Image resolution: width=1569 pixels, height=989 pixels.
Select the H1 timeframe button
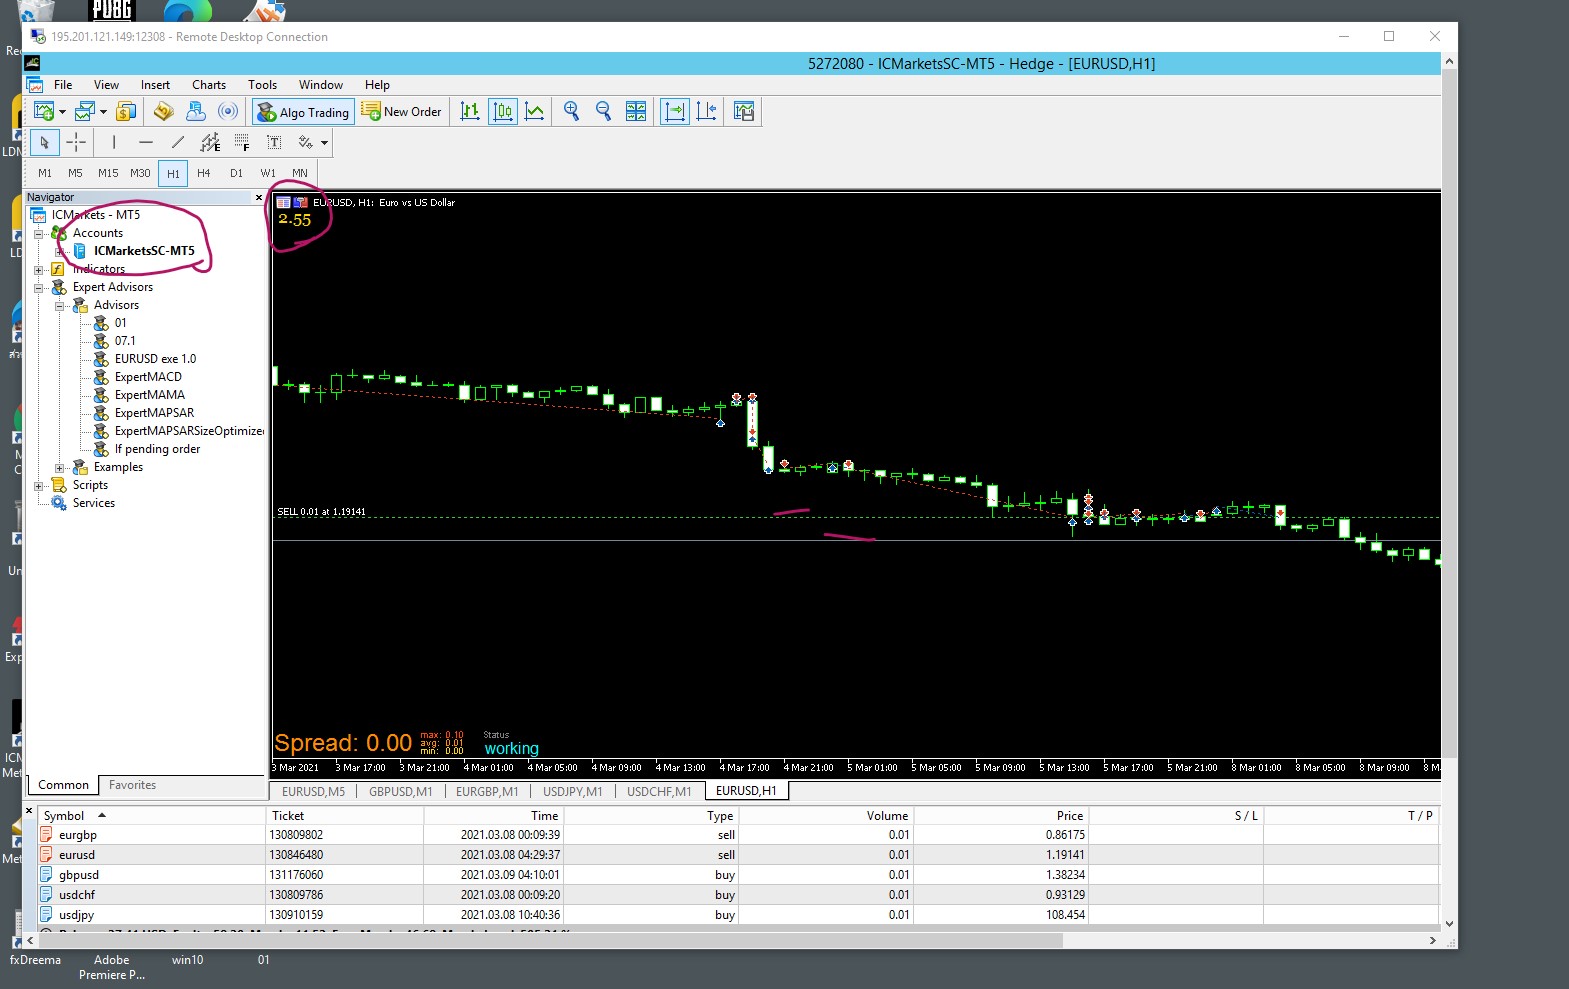[173, 173]
